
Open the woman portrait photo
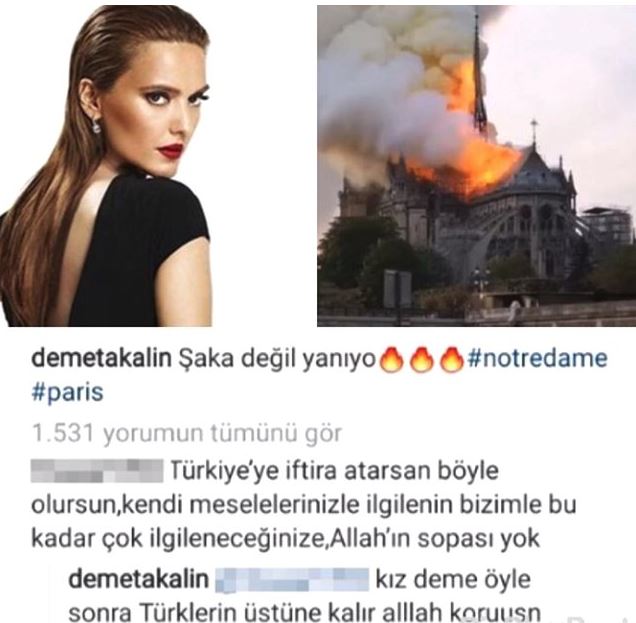coord(105,165)
